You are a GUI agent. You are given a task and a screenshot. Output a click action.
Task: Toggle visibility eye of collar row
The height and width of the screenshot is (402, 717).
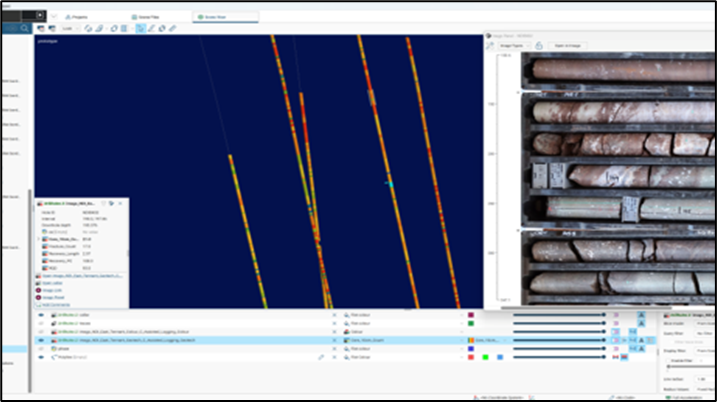[41, 315]
